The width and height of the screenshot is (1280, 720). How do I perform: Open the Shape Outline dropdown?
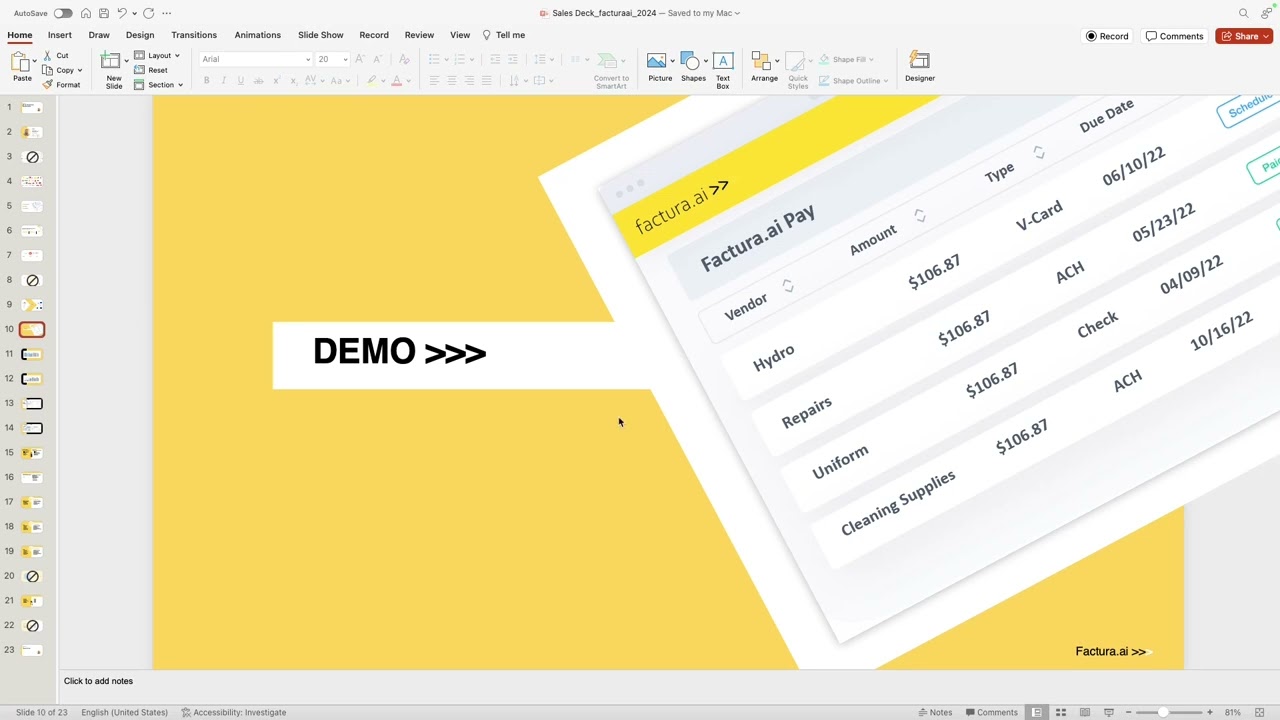[x=853, y=81]
